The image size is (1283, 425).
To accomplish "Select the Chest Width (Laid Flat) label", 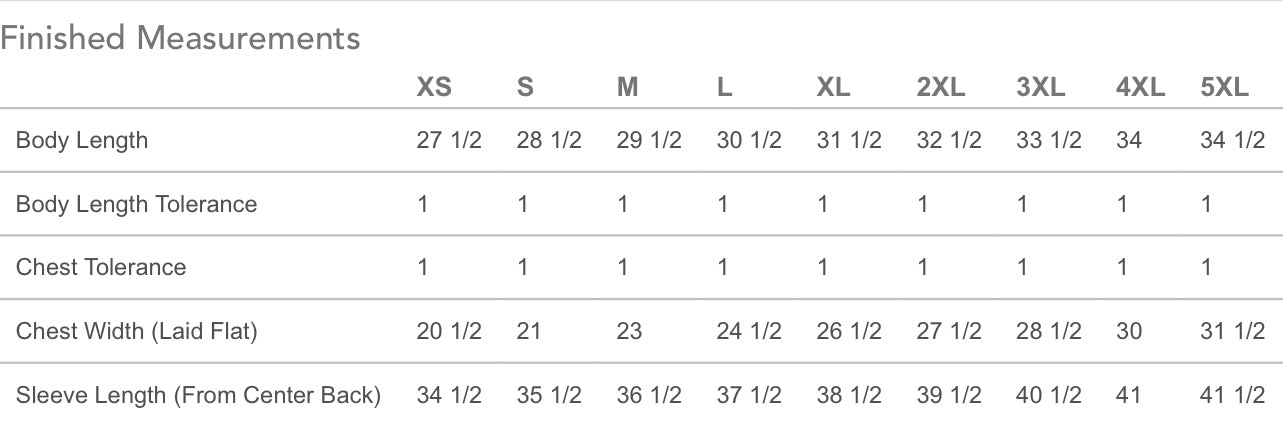I will click(x=136, y=331).
